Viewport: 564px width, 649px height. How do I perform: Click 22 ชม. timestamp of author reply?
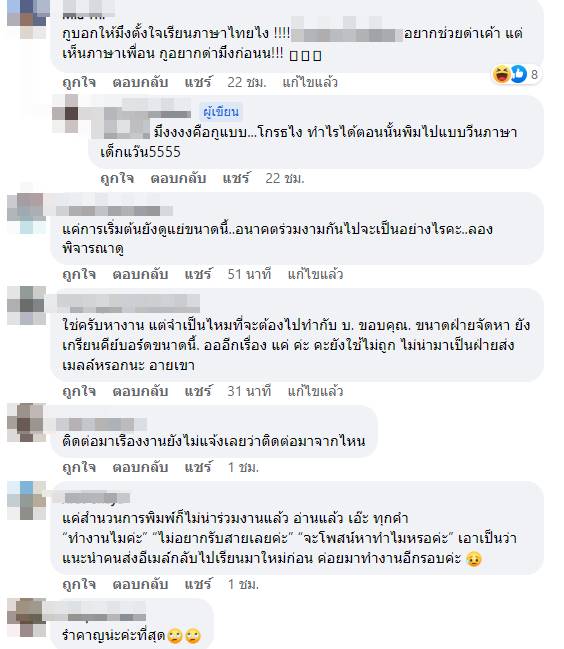[x=285, y=178]
